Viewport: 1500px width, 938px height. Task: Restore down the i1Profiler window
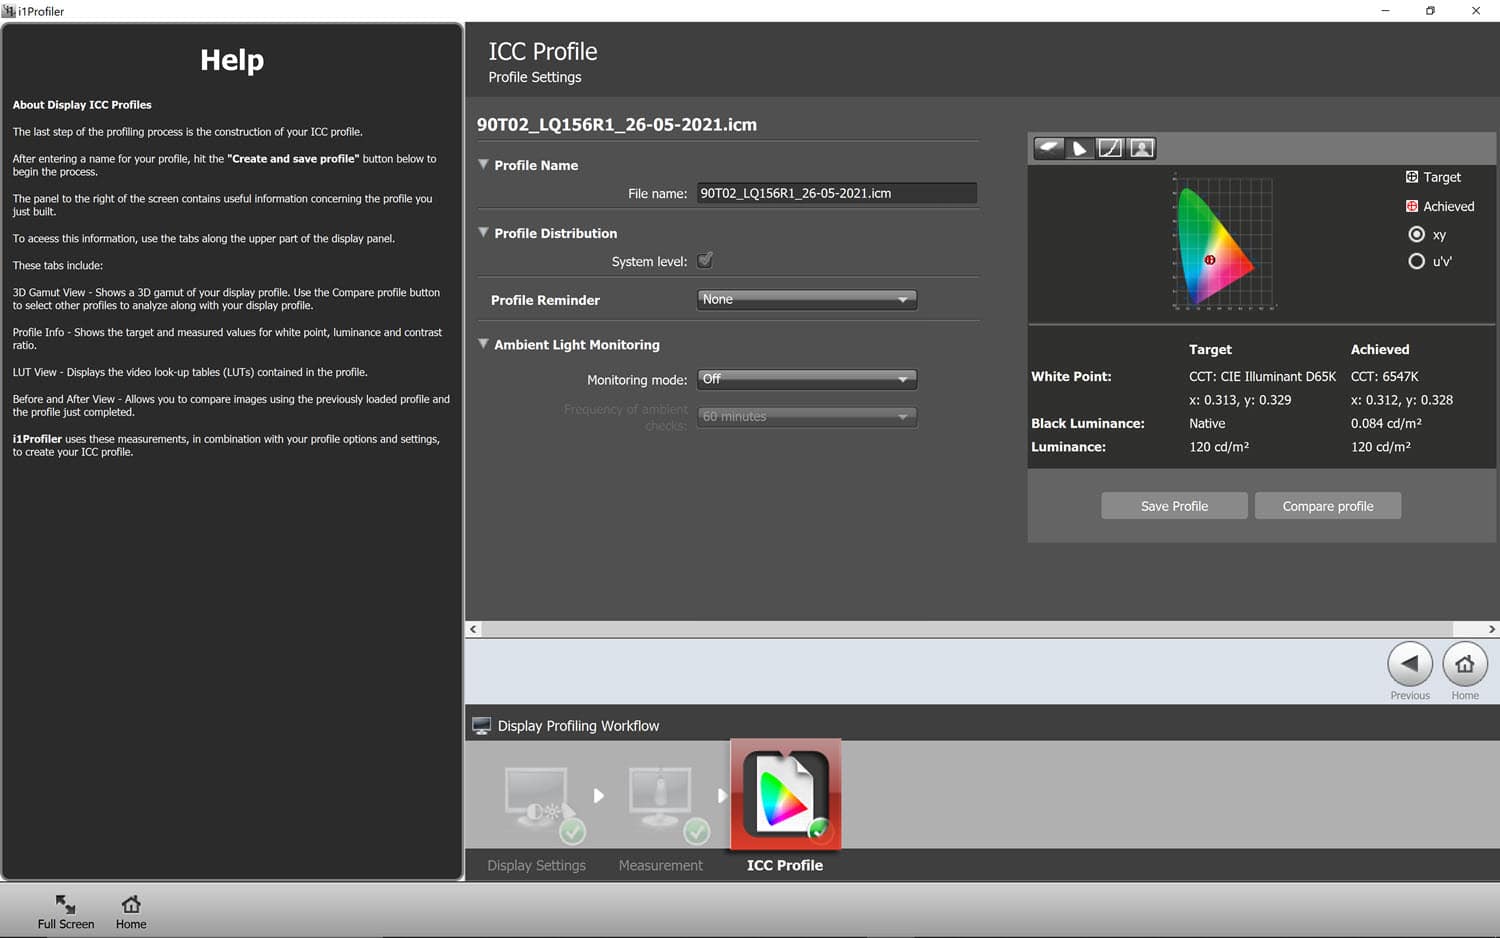(x=1430, y=11)
